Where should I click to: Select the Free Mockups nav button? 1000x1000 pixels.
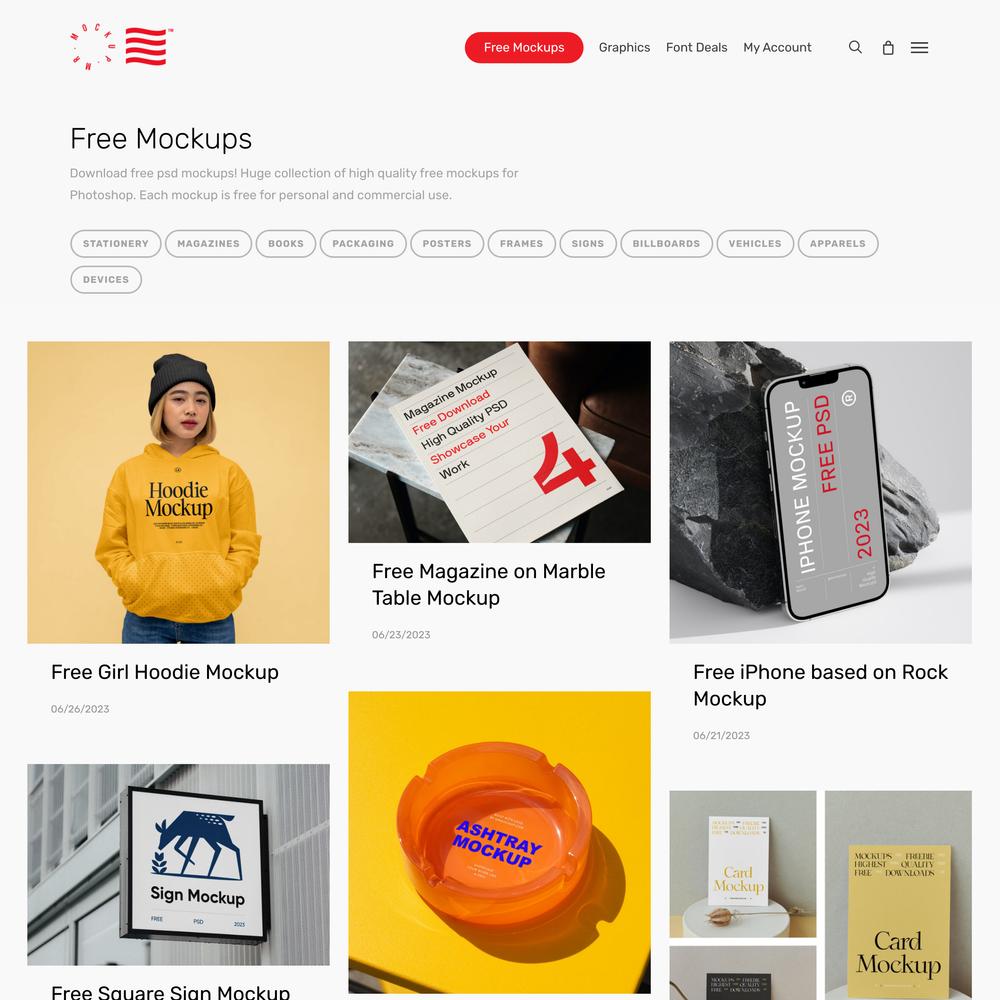coord(524,47)
